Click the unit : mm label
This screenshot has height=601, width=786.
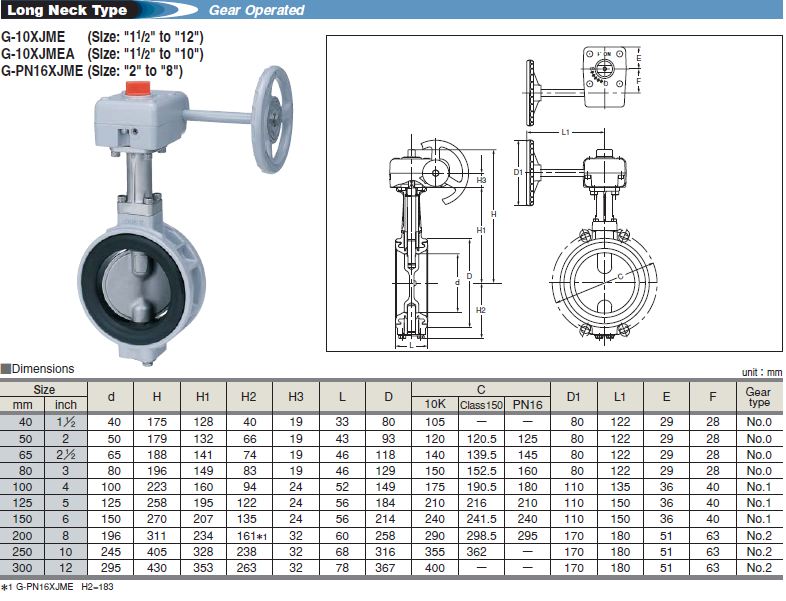[x=761, y=372]
